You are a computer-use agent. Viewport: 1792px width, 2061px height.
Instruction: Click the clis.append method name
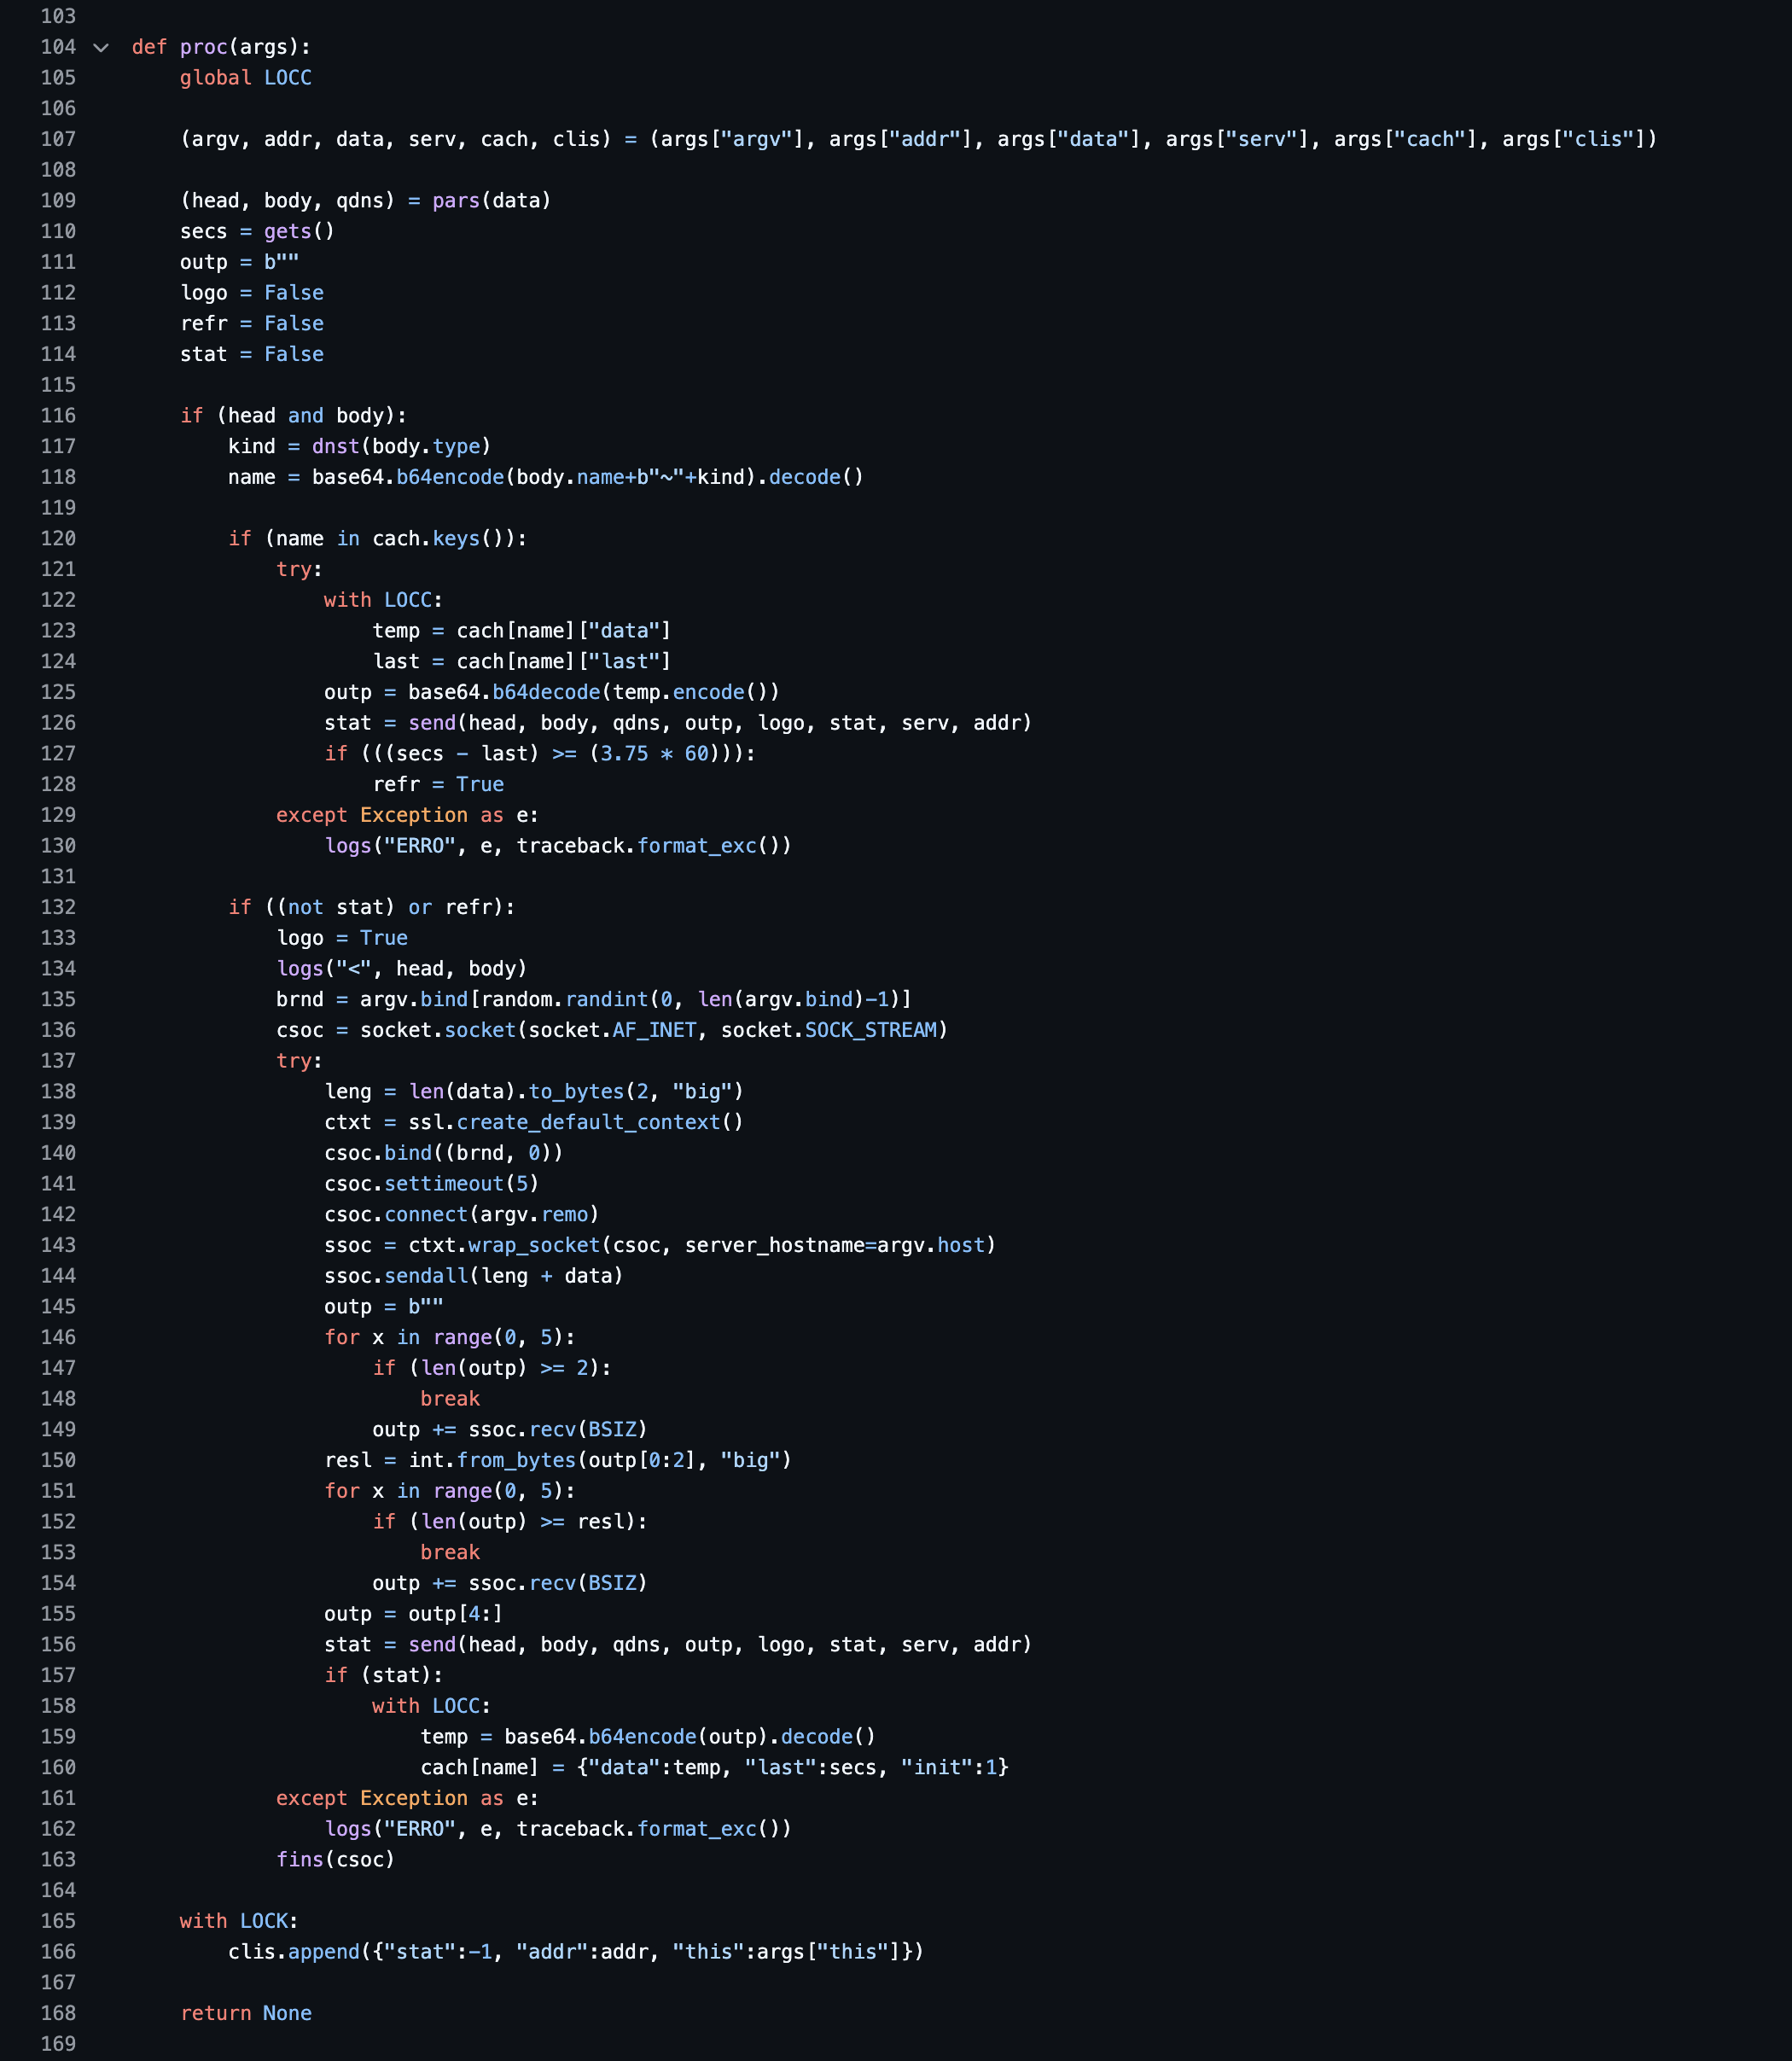click(324, 1952)
